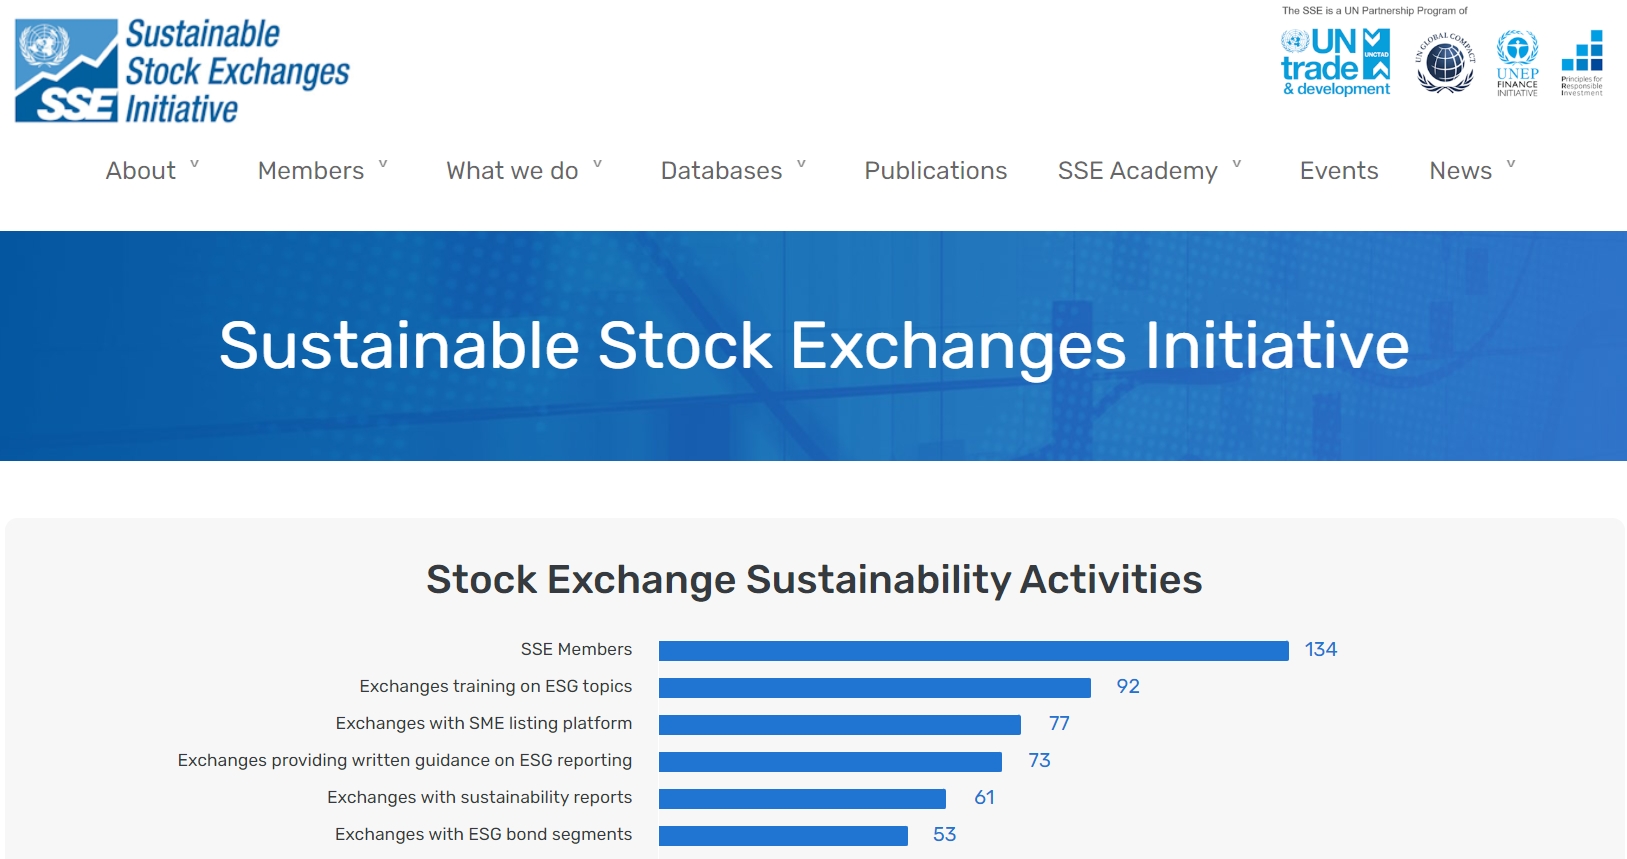Click the Sustainable Stock Exchanges Initiative logo
The height and width of the screenshot is (859, 1627).
pyautogui.click(x=182, y=71)
